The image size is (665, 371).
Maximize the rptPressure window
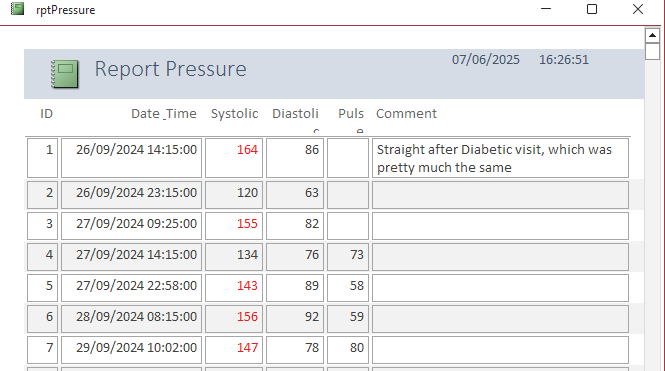pos(592,9)
